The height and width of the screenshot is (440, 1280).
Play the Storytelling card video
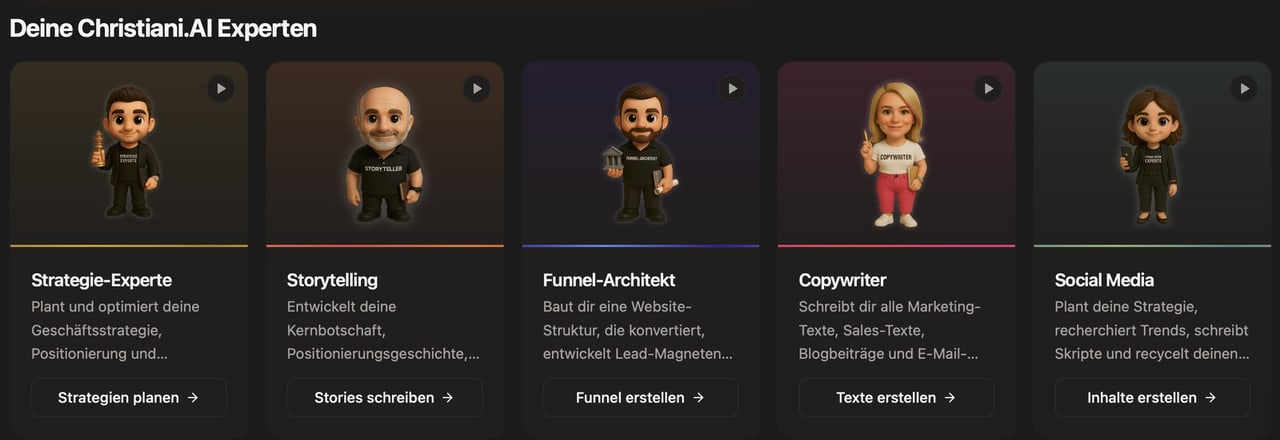point(477,88)
